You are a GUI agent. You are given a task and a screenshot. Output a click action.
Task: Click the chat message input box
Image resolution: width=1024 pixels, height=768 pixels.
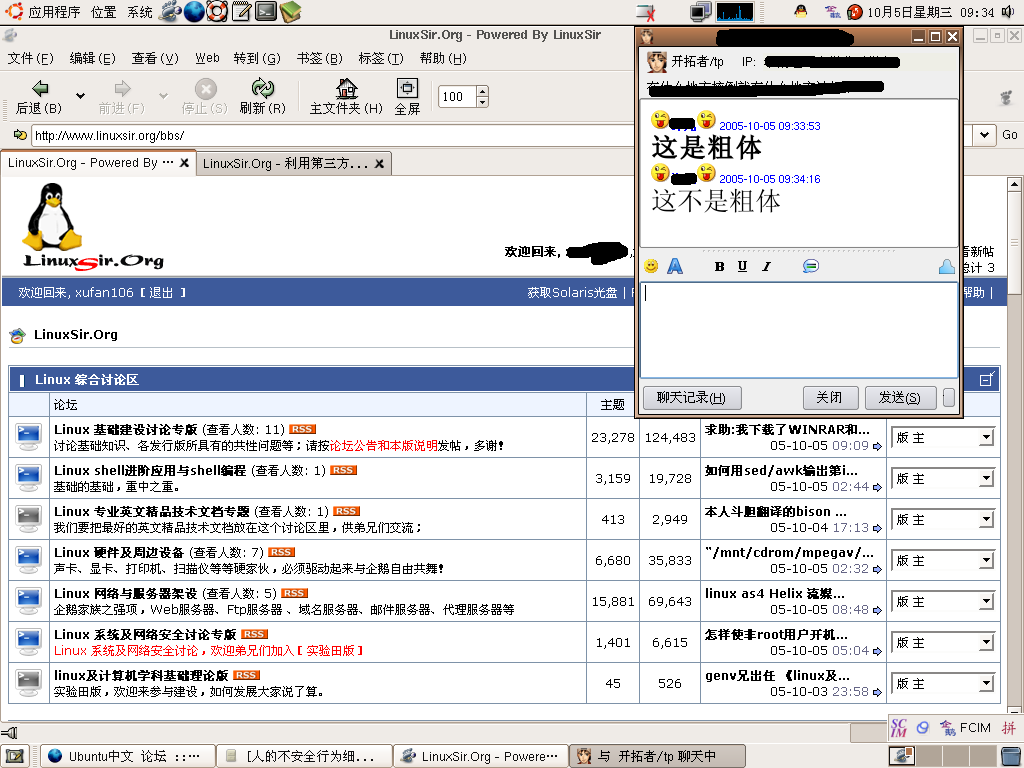click(x=799, y=330)
